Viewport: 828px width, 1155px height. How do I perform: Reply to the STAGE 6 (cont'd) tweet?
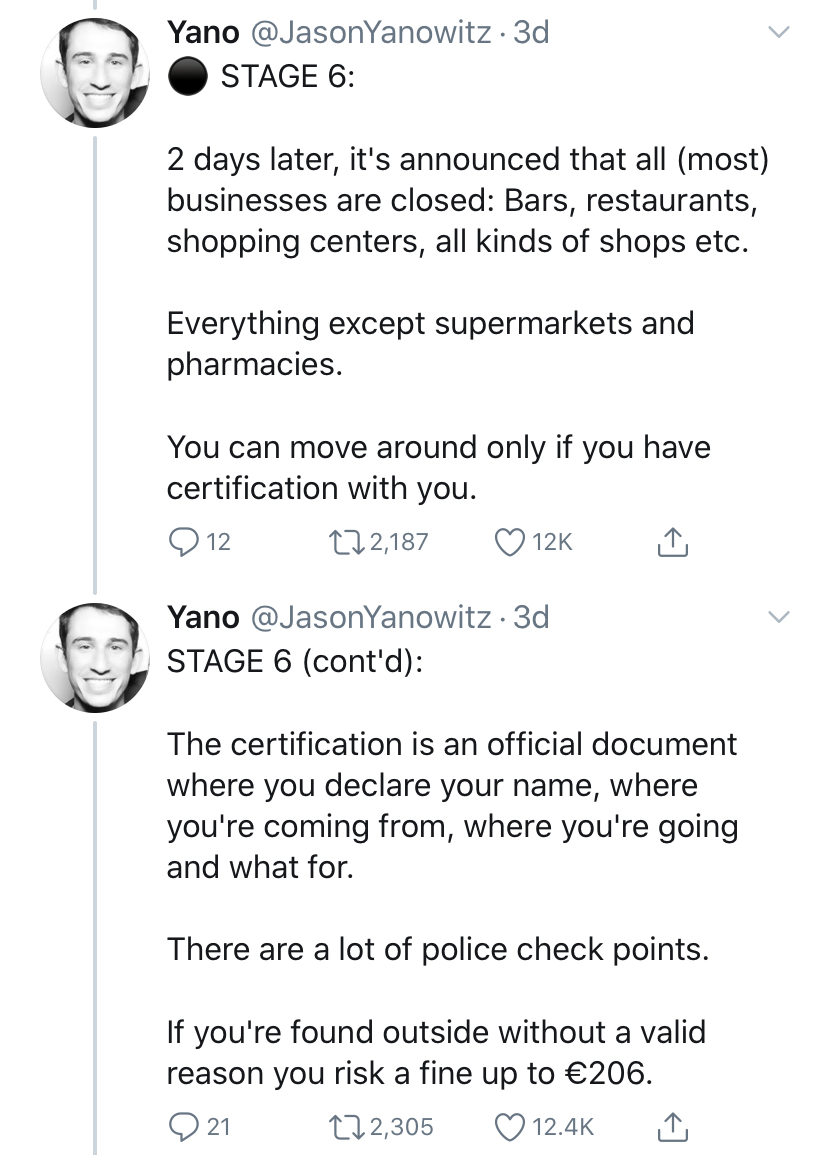point(181,1127)
